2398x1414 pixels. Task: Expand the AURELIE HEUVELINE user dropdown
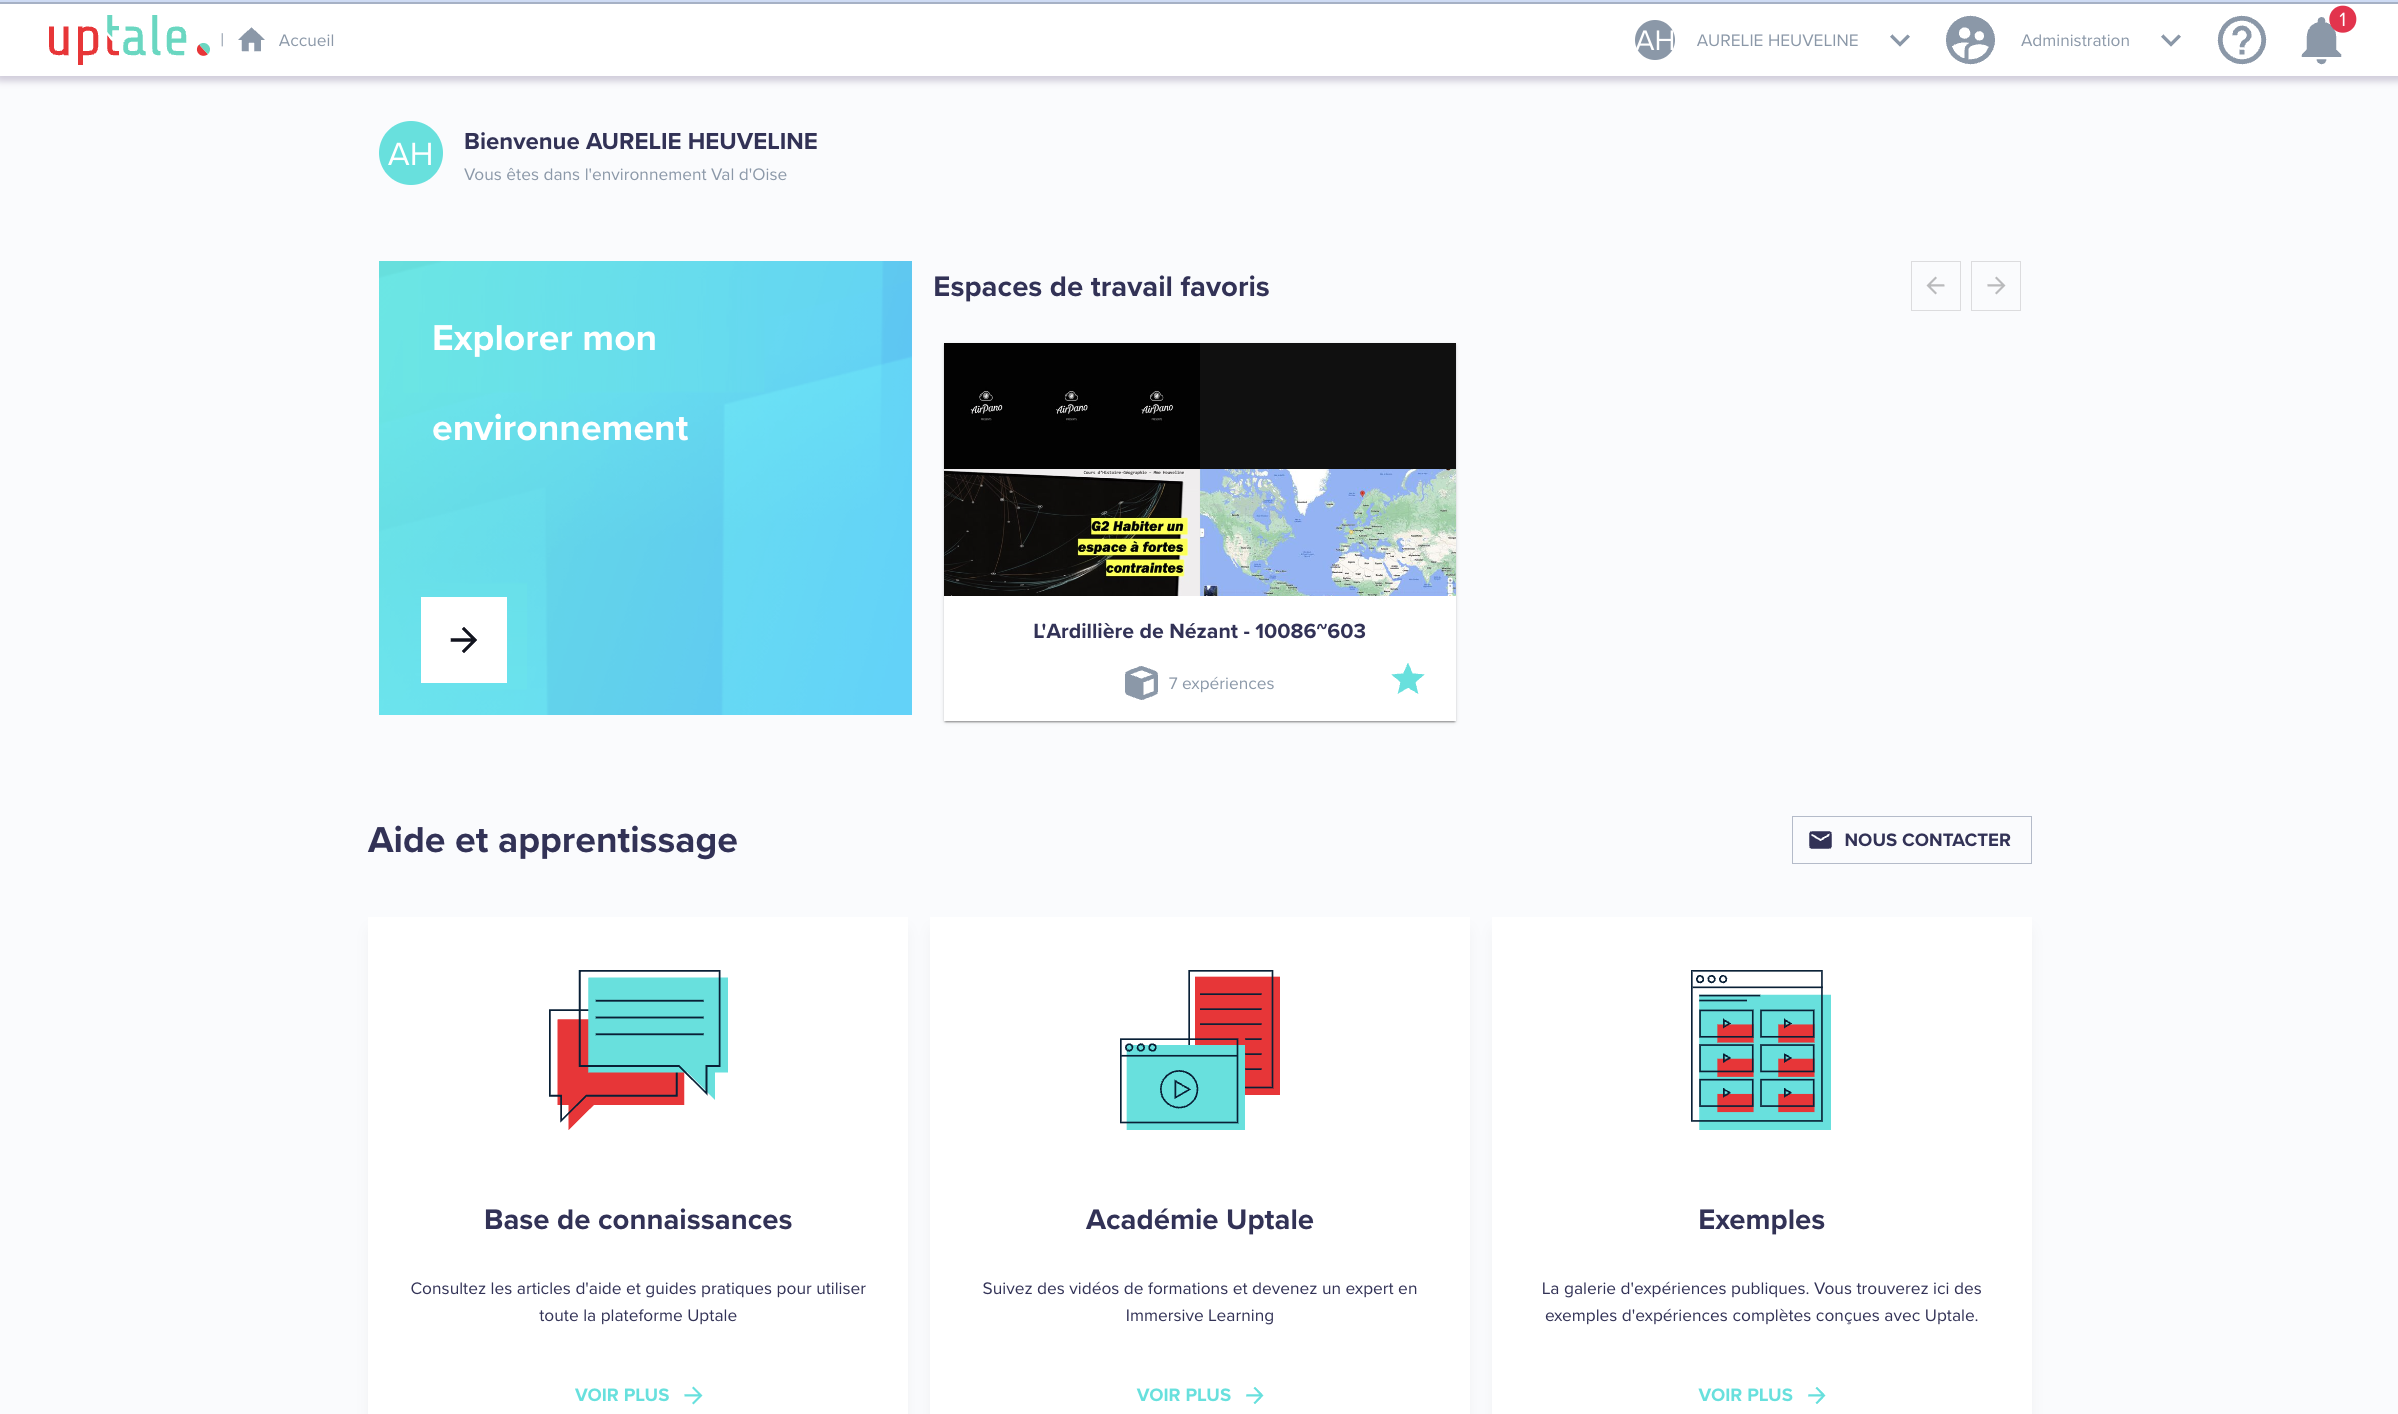click(1900, 41)
